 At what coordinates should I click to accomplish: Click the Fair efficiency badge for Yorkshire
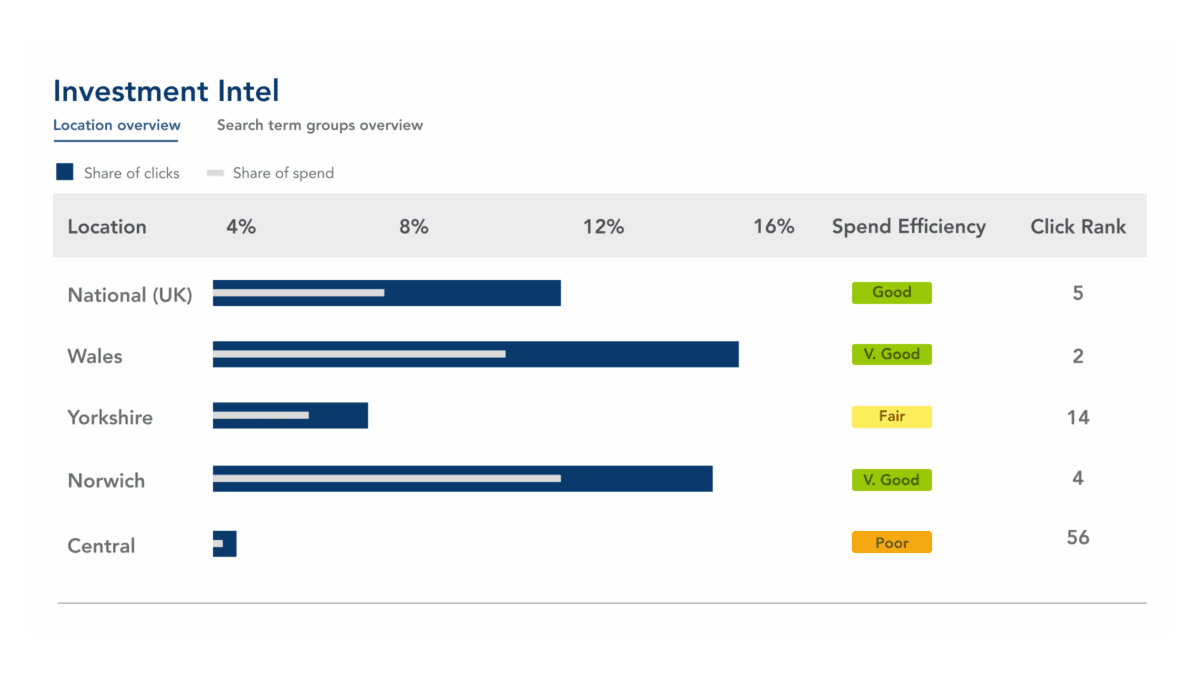pyautogui.click(x=891, y=416)
